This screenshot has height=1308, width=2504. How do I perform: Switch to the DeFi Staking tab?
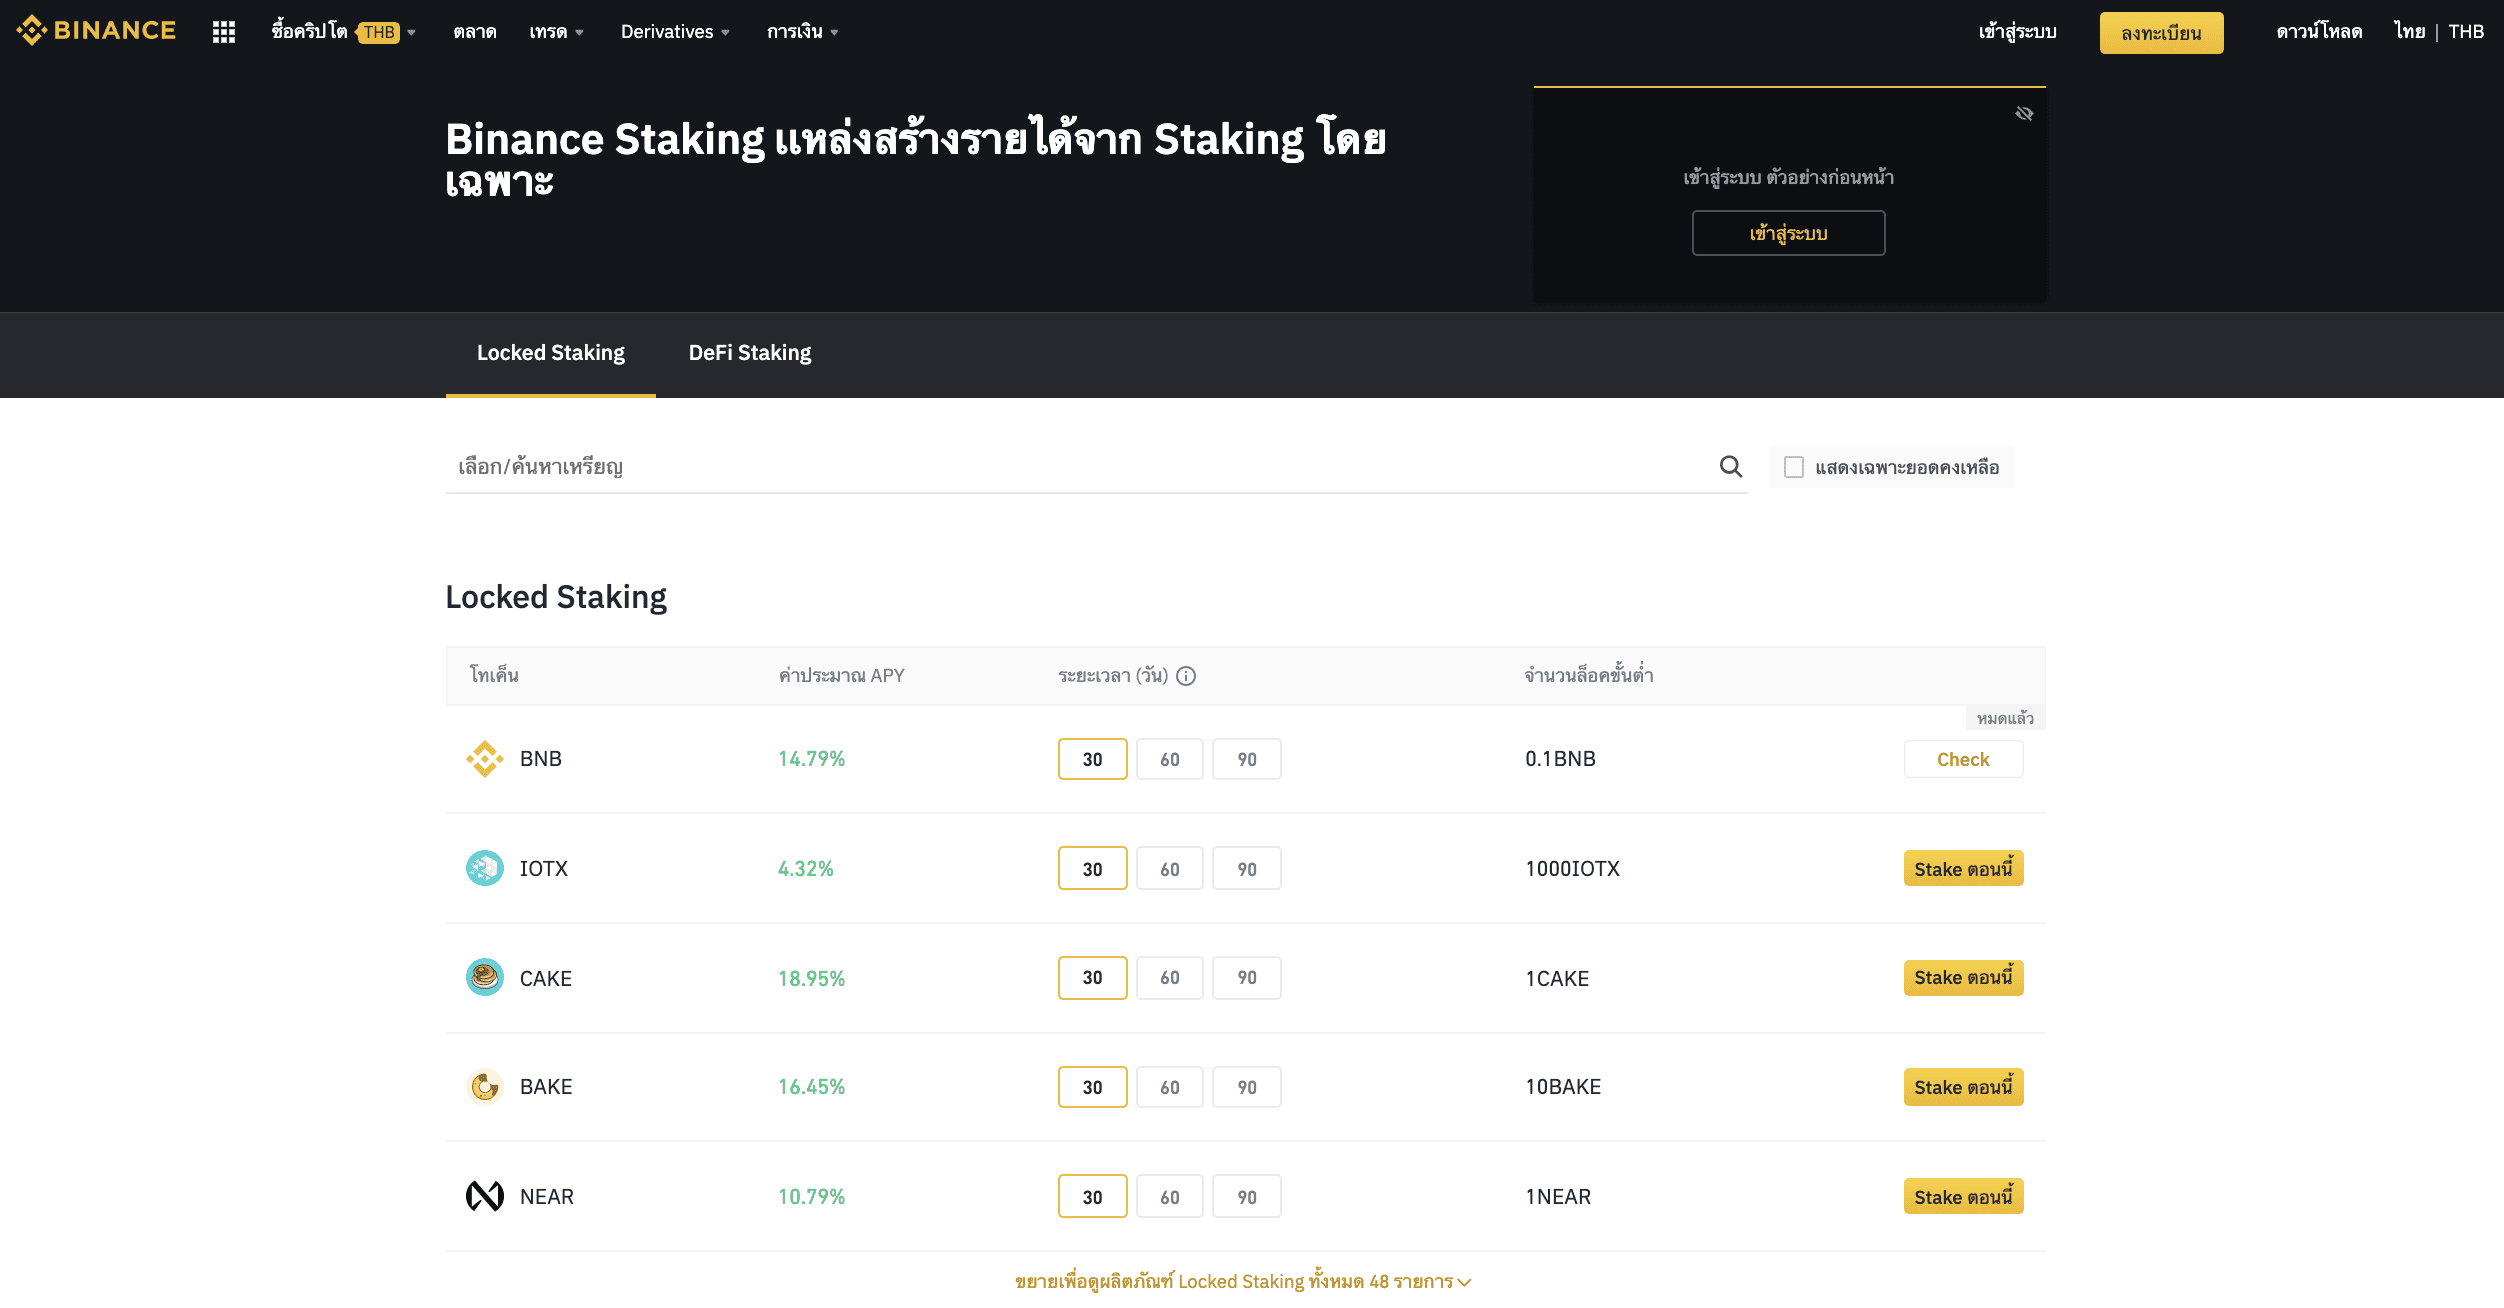[750, 353]
